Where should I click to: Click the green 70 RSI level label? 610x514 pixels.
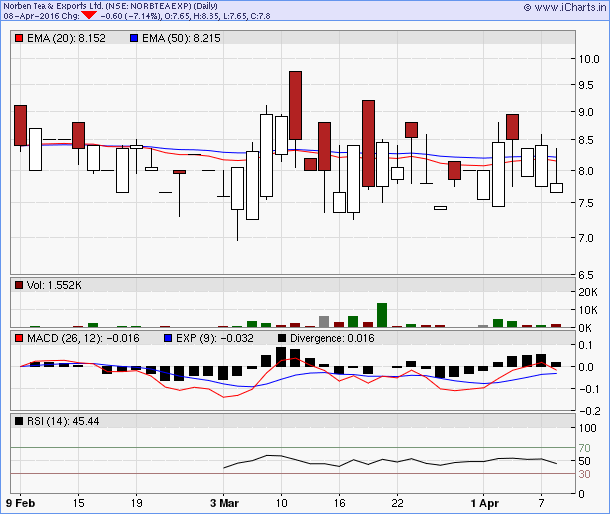tap(584, 448)
